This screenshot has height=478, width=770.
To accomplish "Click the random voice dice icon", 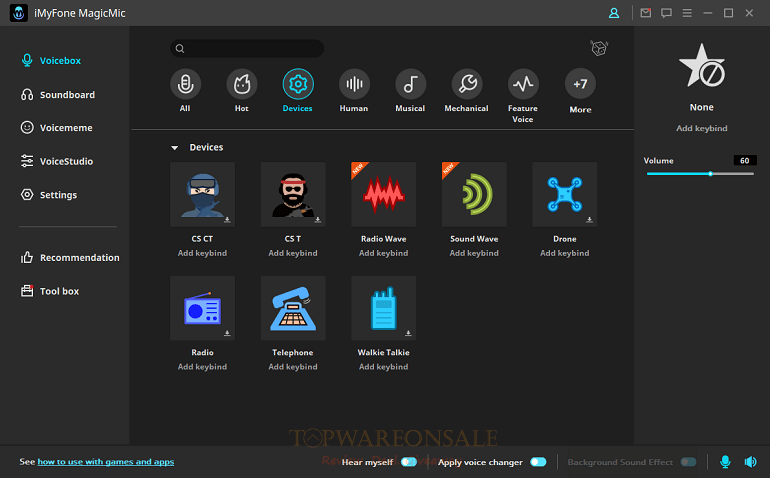I will (599, 48).
